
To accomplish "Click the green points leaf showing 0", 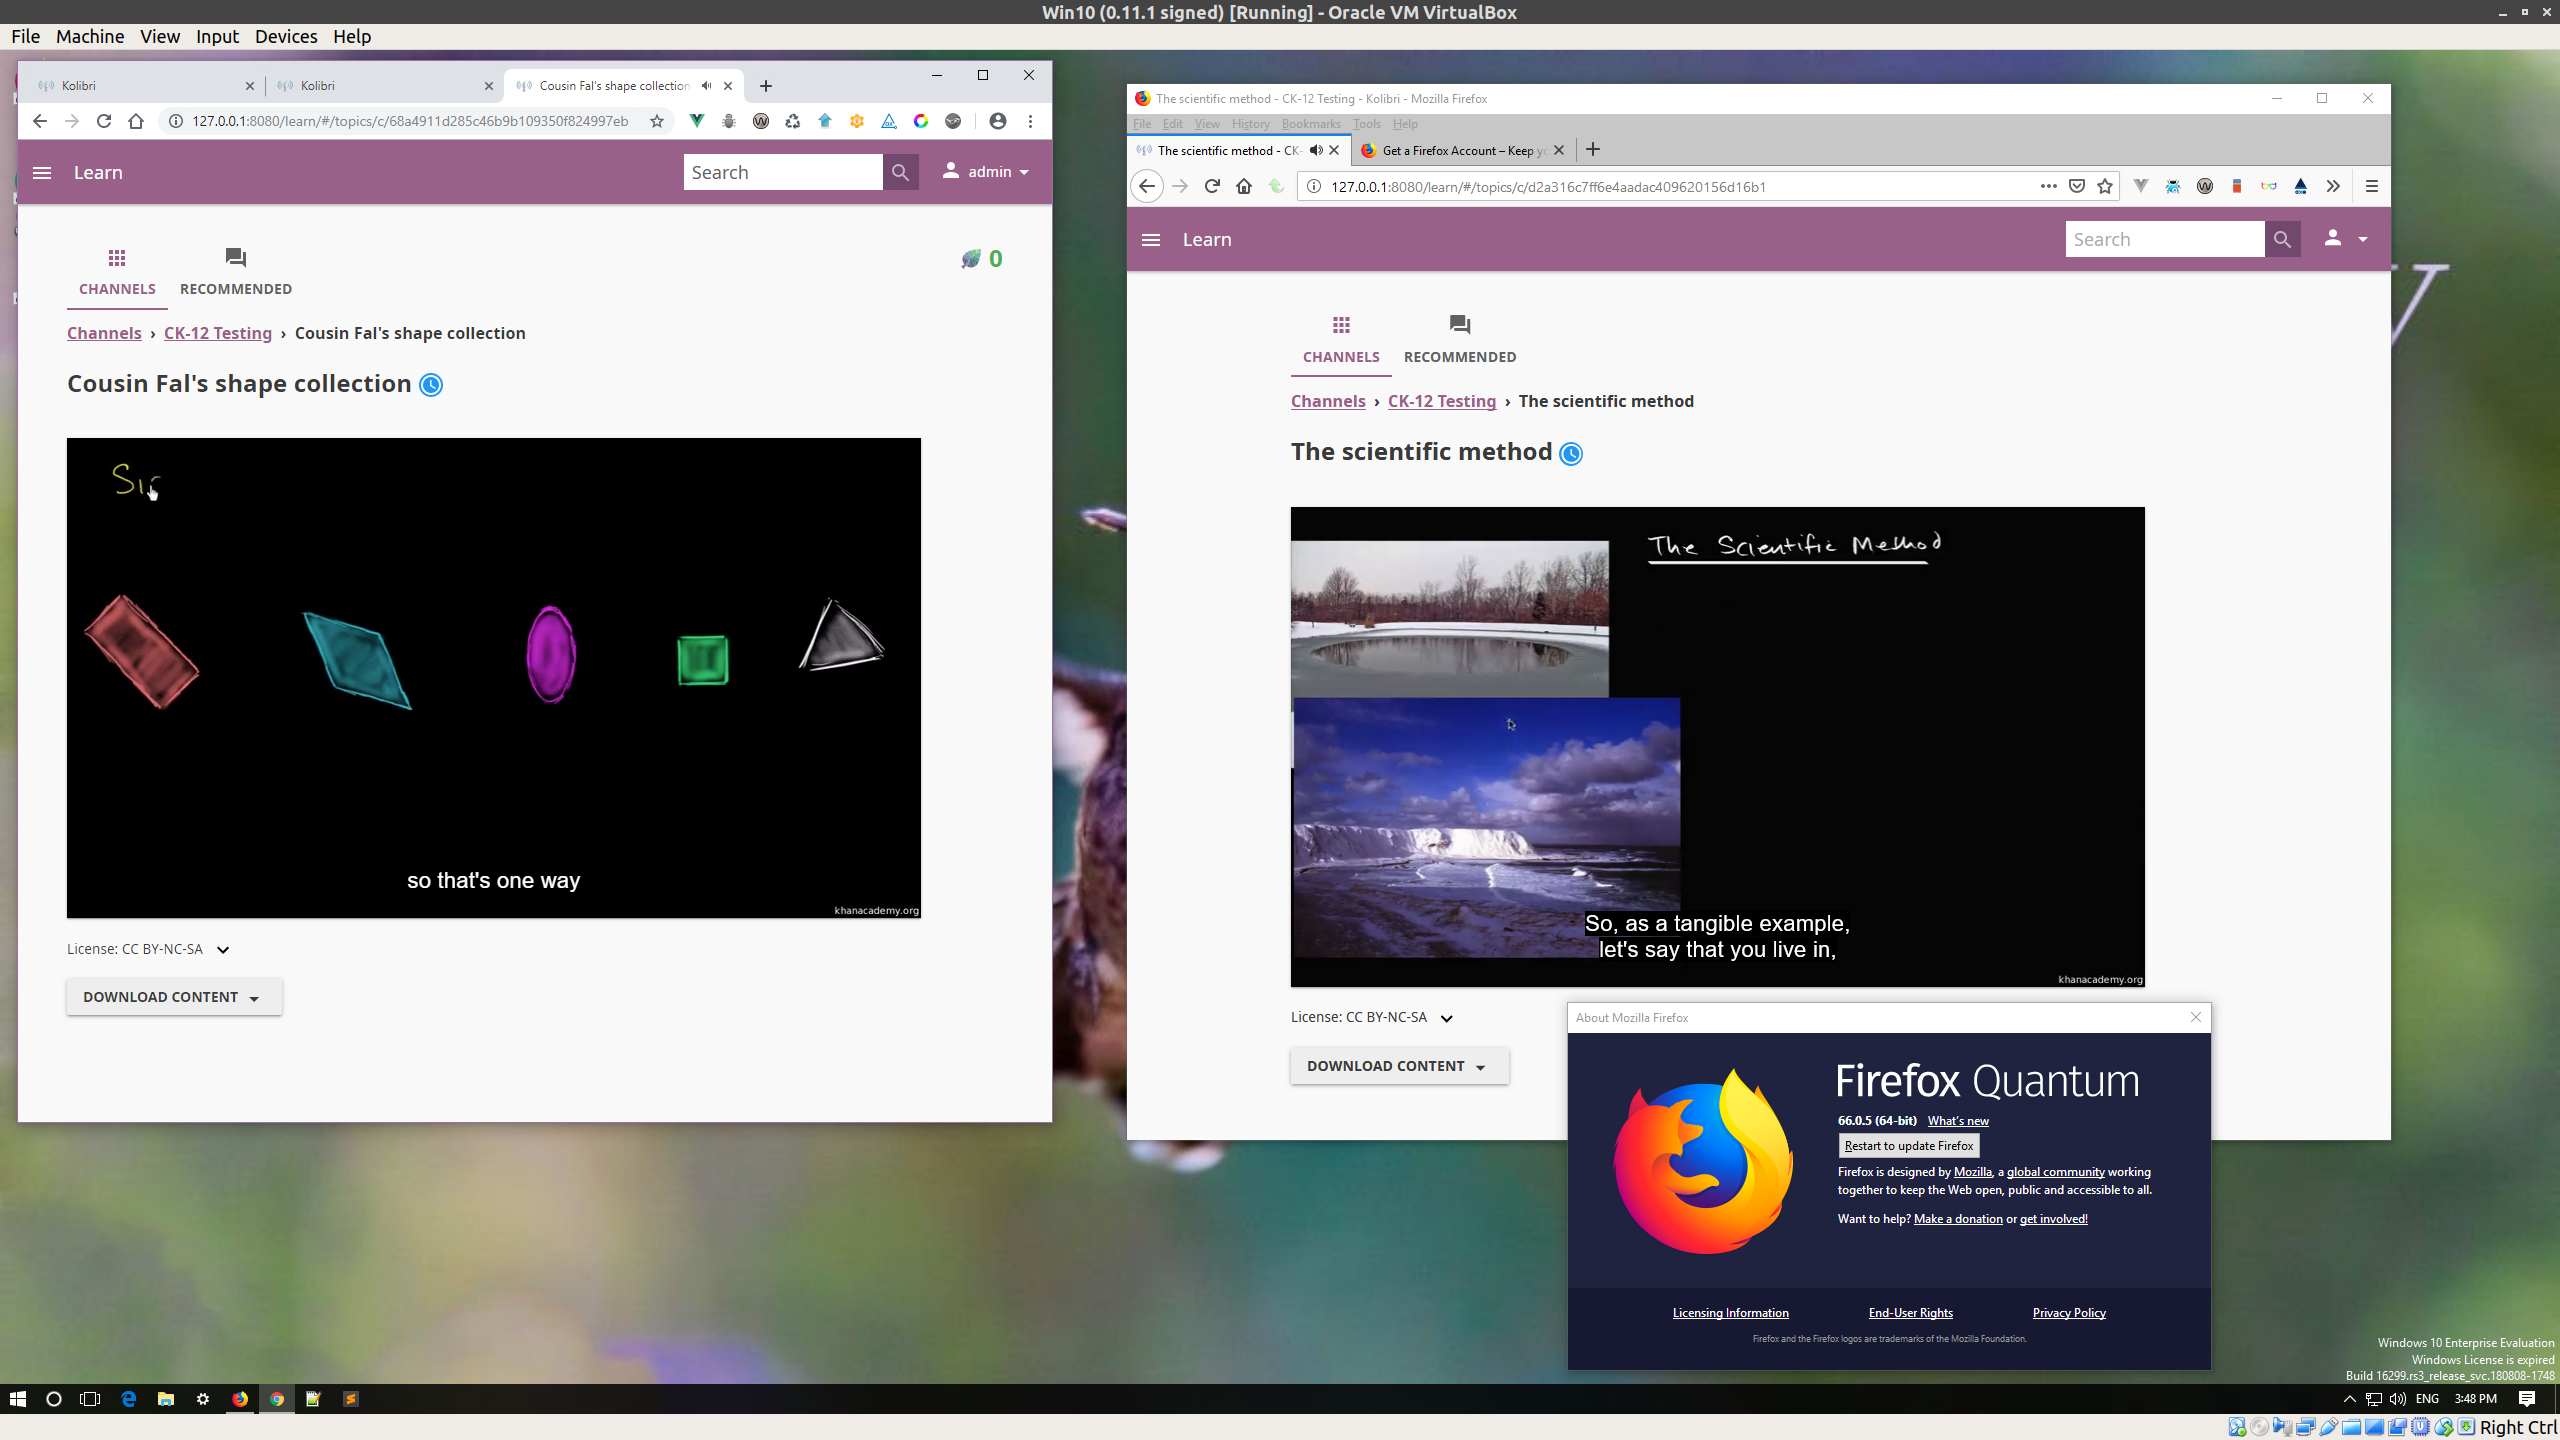I will pyautogui.click(x=978, y=258).
